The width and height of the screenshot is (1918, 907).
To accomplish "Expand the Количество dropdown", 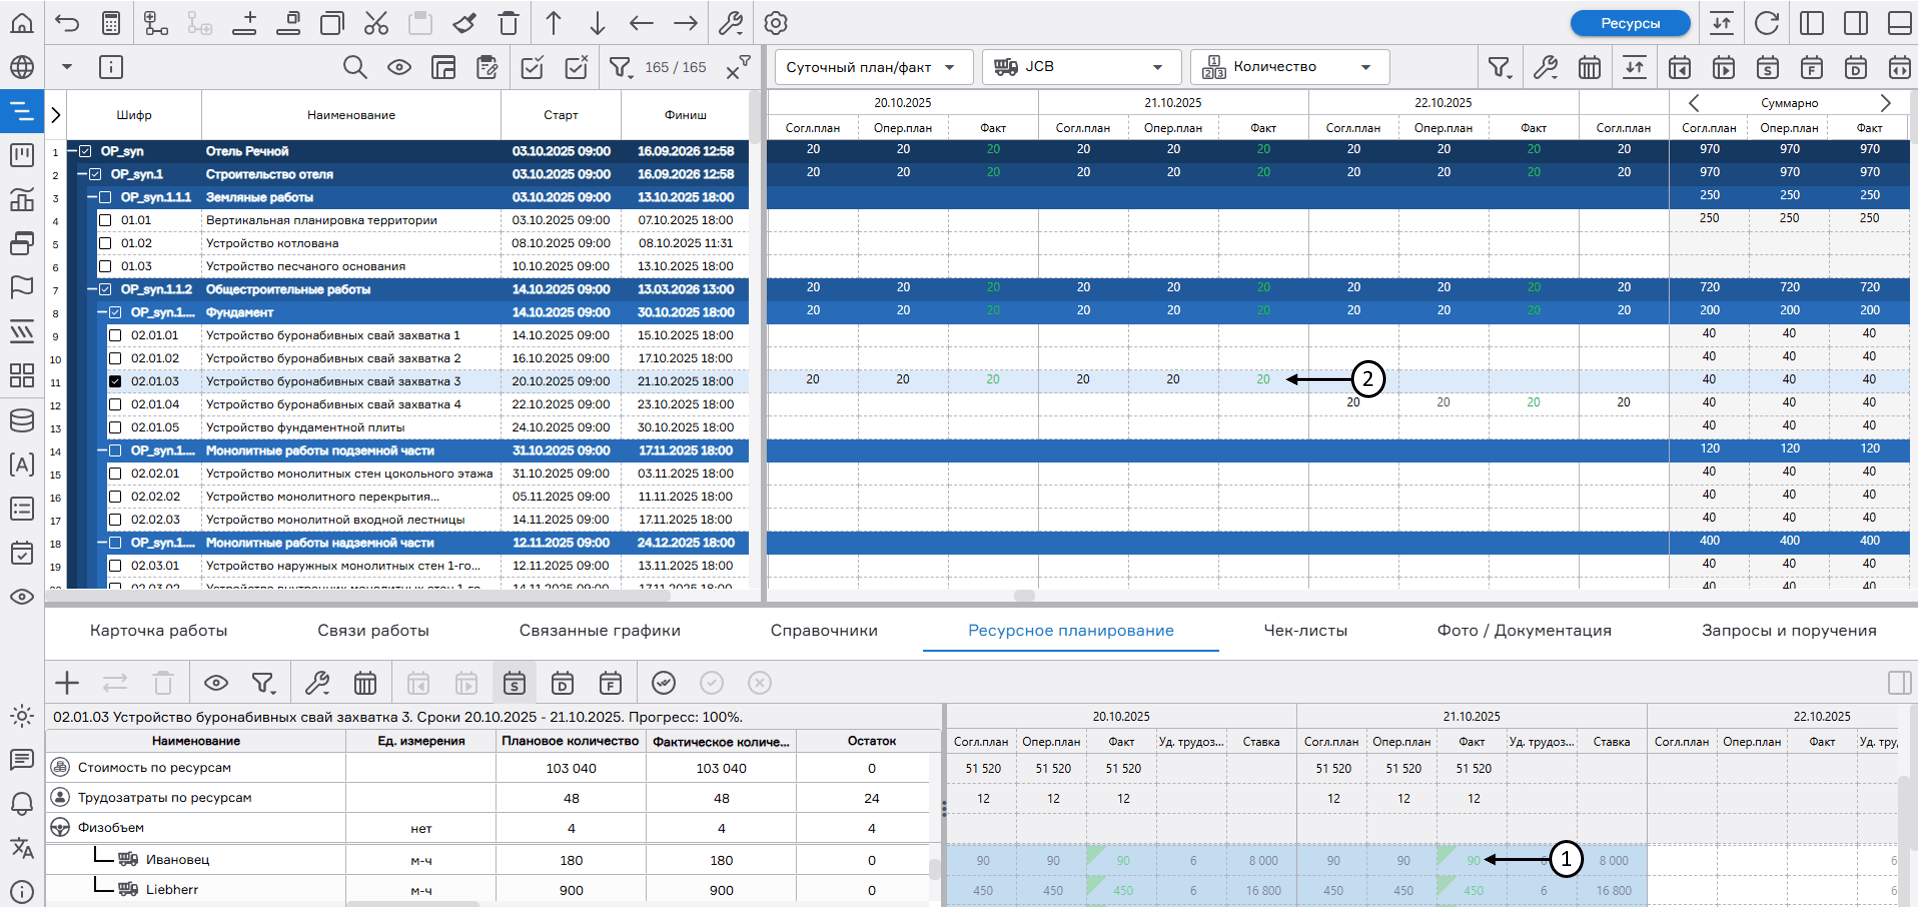I will pyautogui.click(x=1289, y=67).
